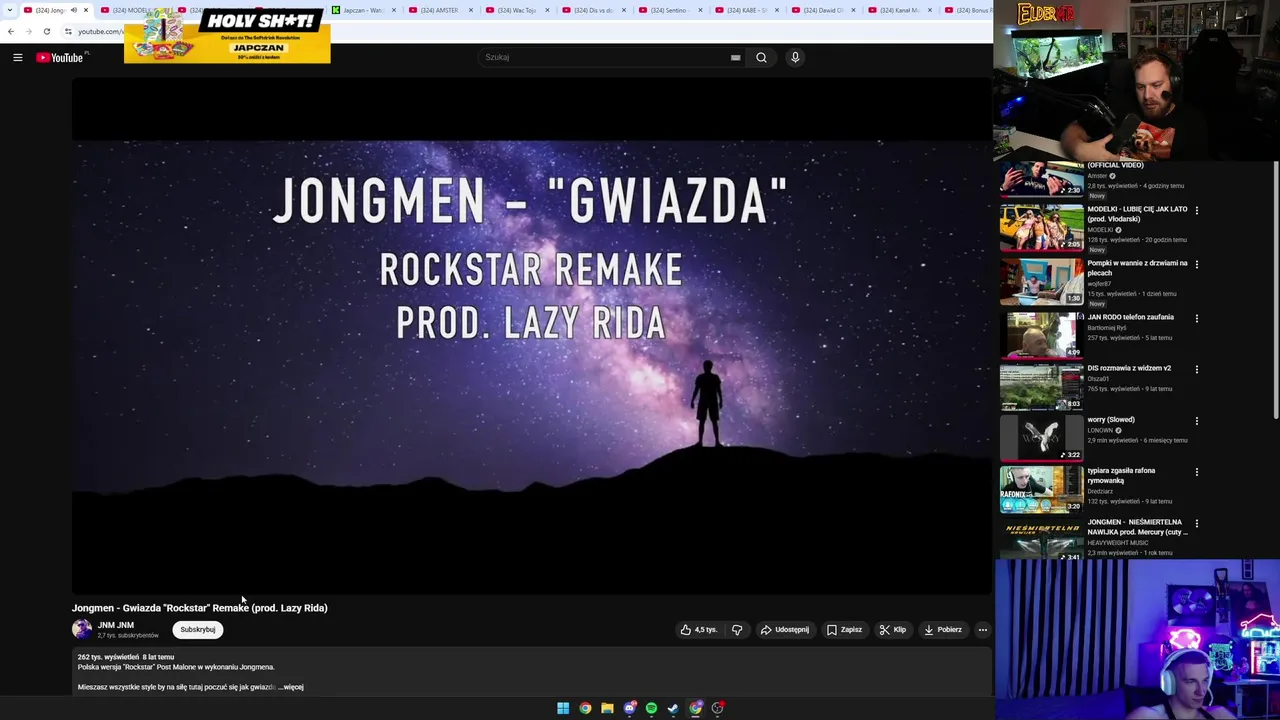Go to the YouTube home logo
This screenshot has width=1280, height=720.
point(60,57)
